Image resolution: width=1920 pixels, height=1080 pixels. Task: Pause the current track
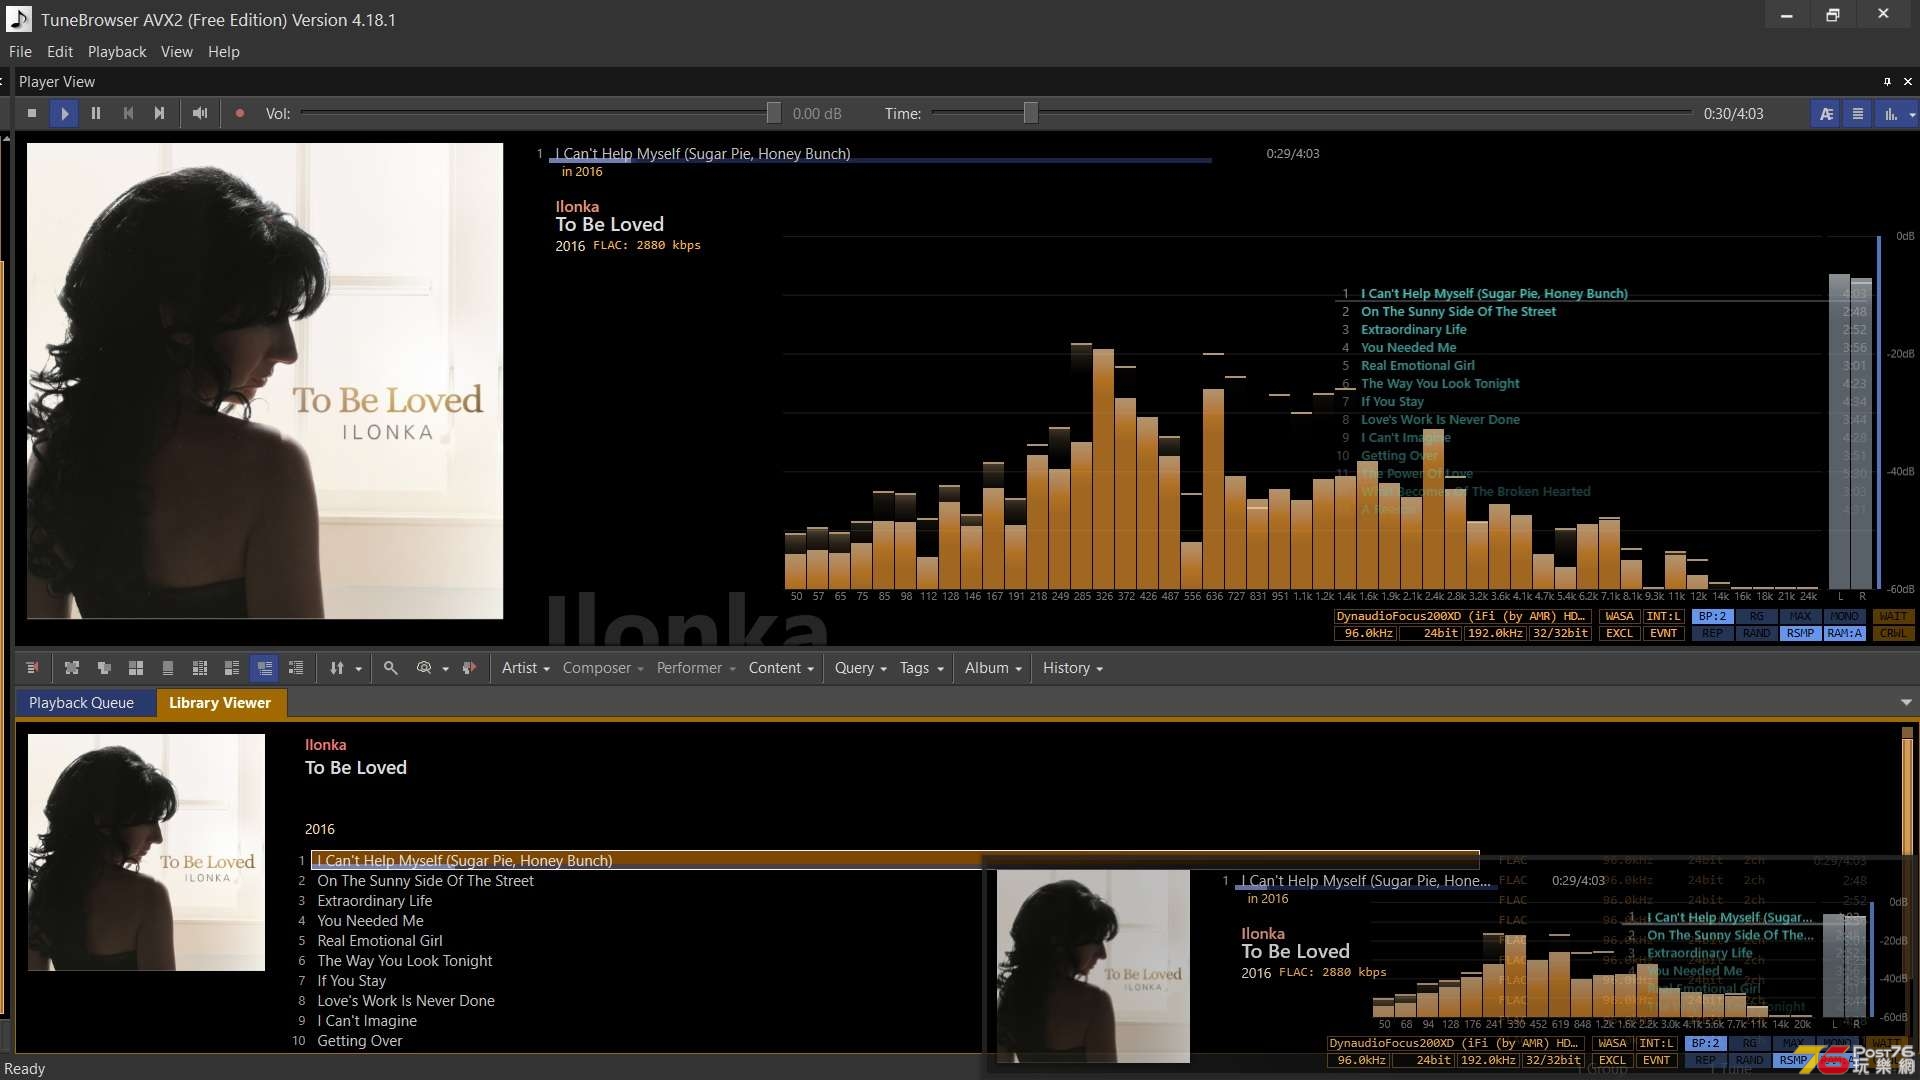point(96,114)
